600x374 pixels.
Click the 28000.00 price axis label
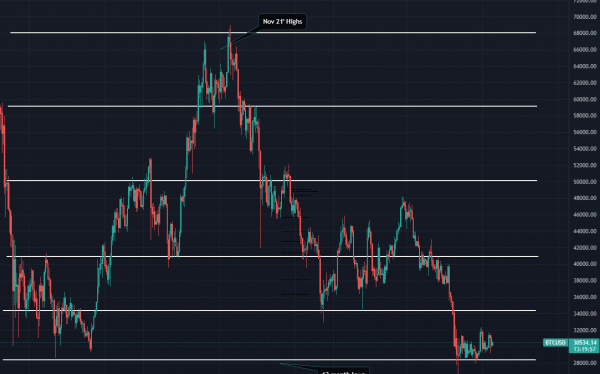tap(585, 363)
